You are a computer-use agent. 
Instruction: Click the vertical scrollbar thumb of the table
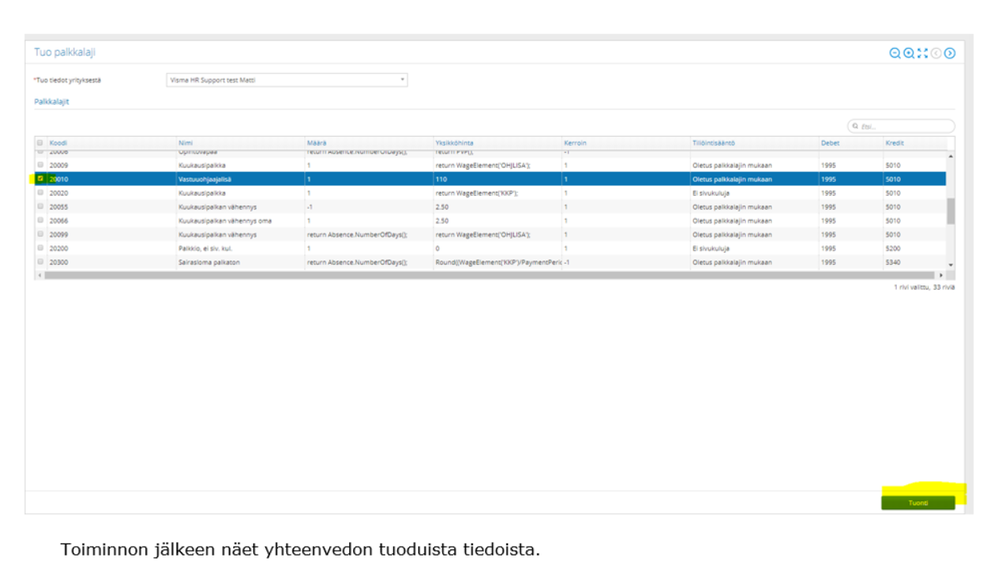(x=951, y=211)
